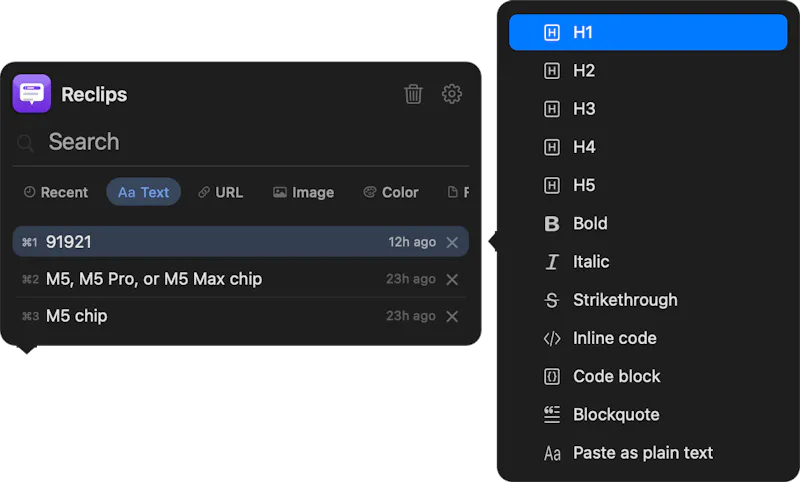Click the Italic I icon
800x482 pixels.
[552, 262]
